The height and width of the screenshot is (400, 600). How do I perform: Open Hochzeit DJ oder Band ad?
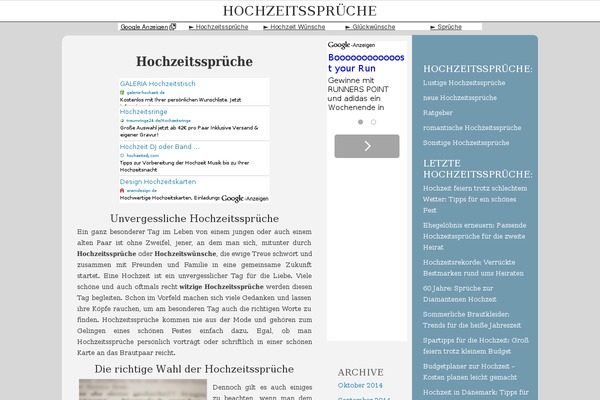click(160, 147)
